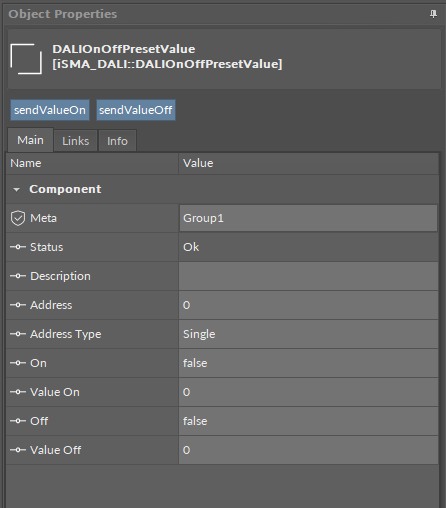
Task: Click the slot icon beside Value On
Action: pos(18,392)
